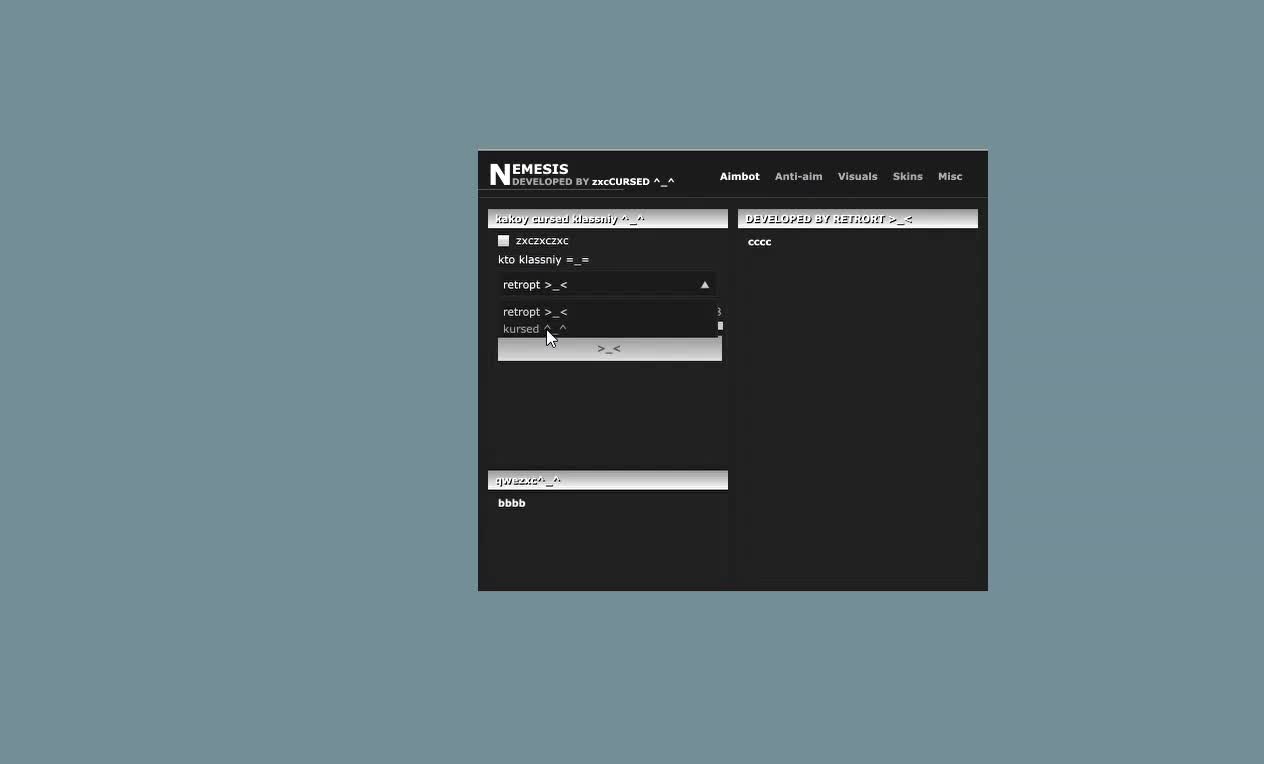Switch to the Visuals tab

coord(857,176)
